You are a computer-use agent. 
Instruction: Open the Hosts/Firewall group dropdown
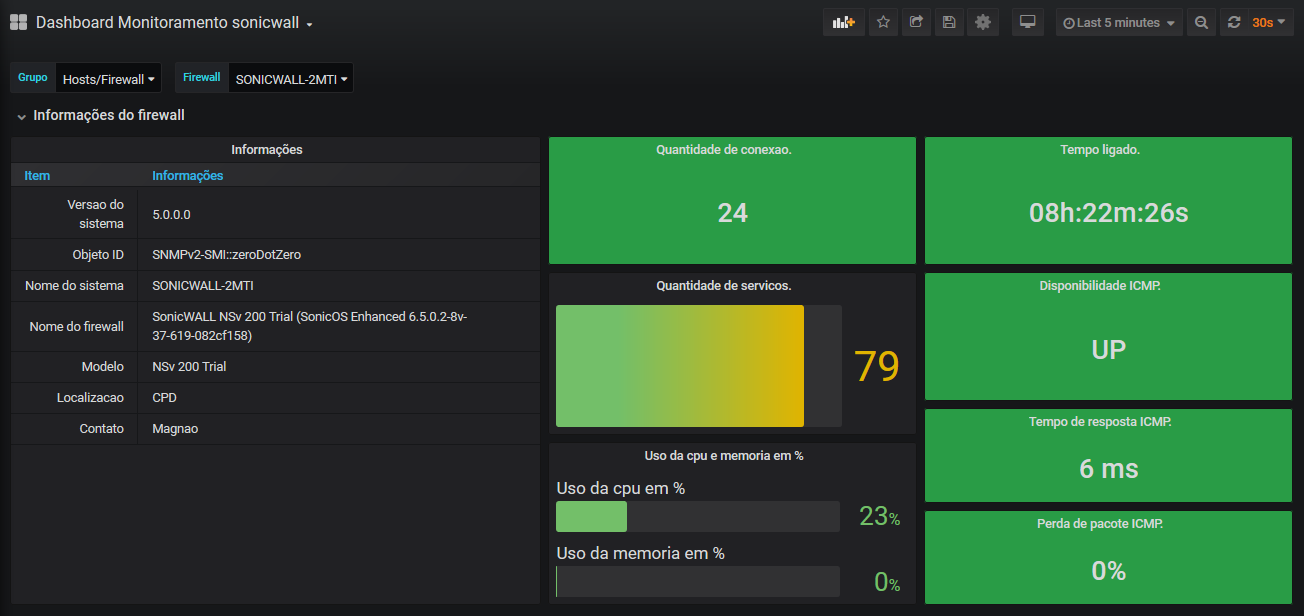108,78
